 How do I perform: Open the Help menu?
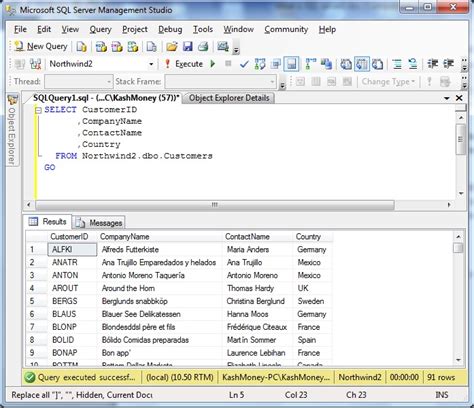pyautogui.click(x=327, y=29)
